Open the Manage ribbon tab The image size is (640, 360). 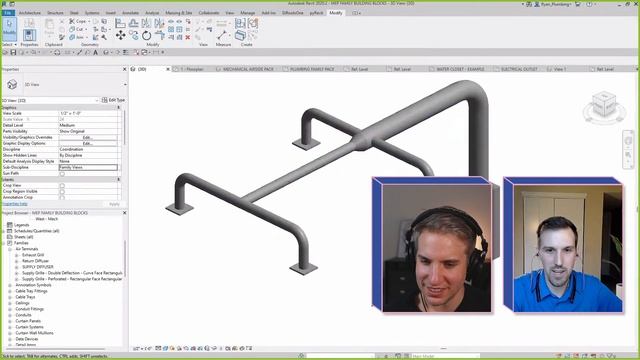click(247, 13)
